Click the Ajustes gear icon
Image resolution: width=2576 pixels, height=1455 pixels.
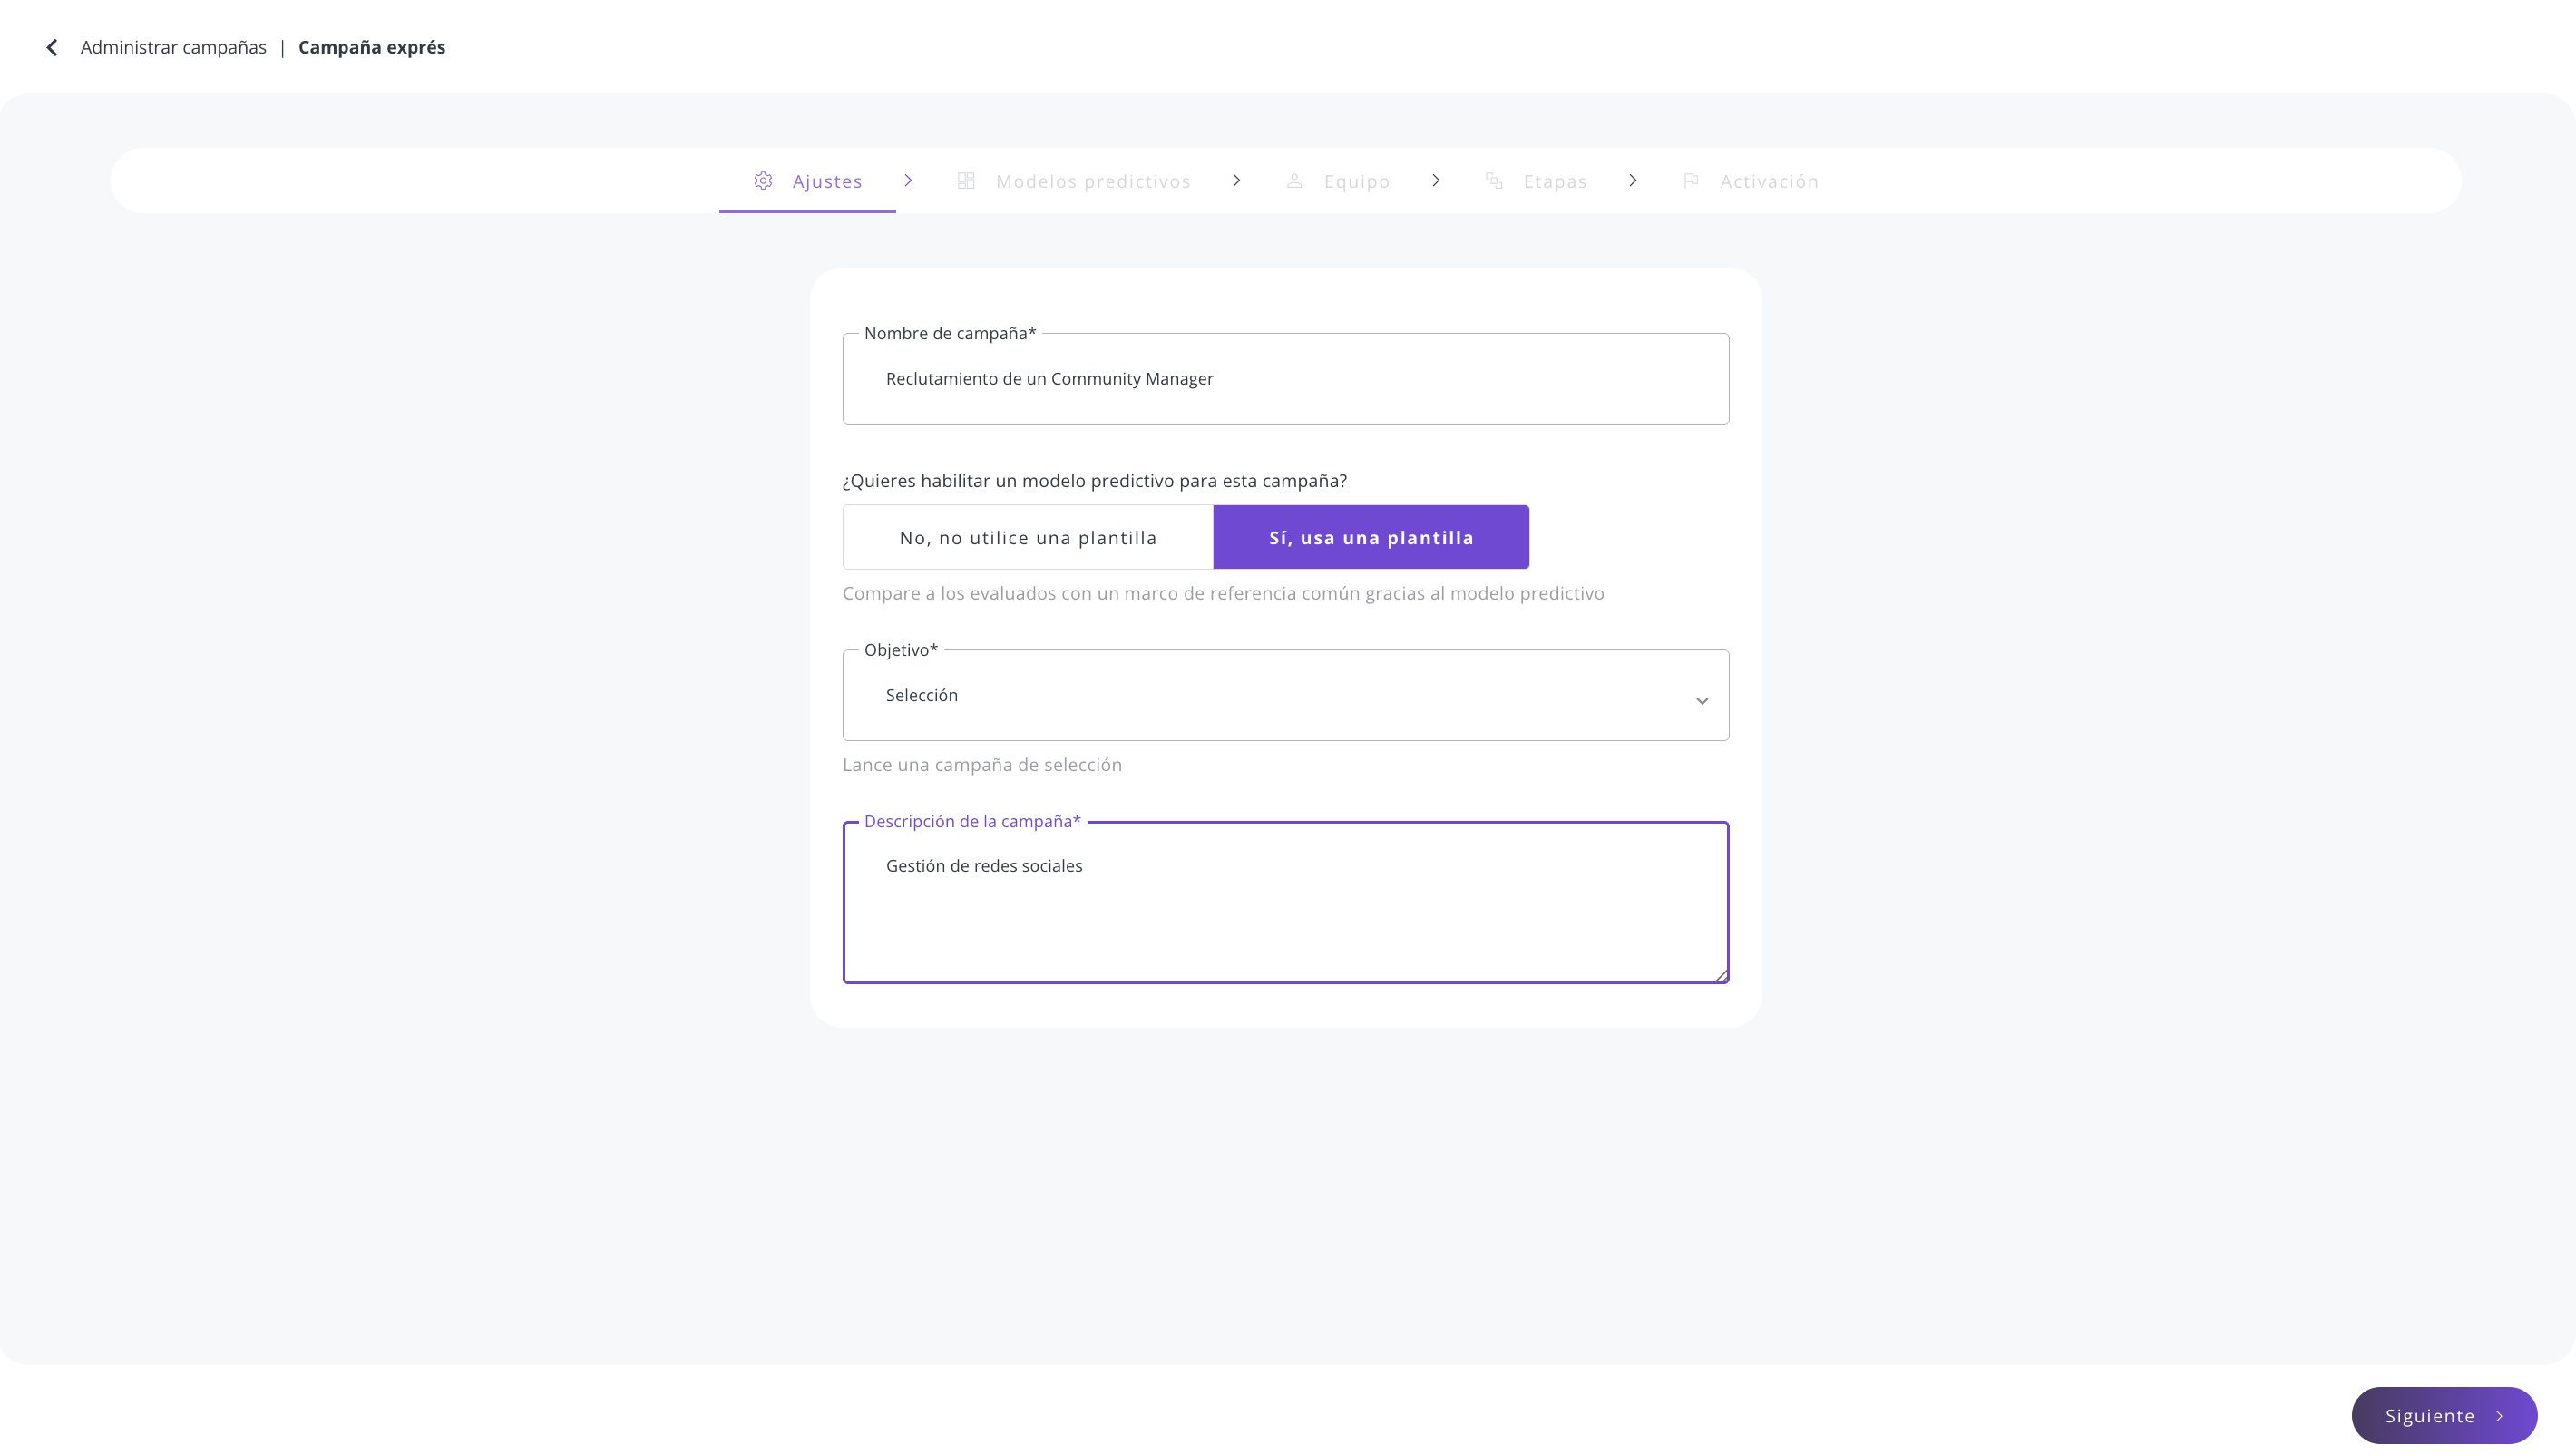pyautogui.click(x=763, y=181)
